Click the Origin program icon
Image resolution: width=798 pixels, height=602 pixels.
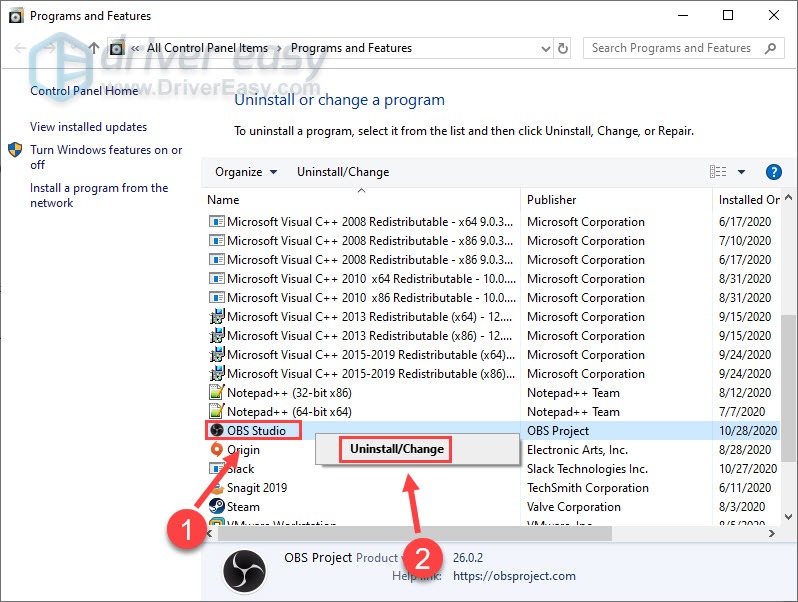click(x=217, y=449)
